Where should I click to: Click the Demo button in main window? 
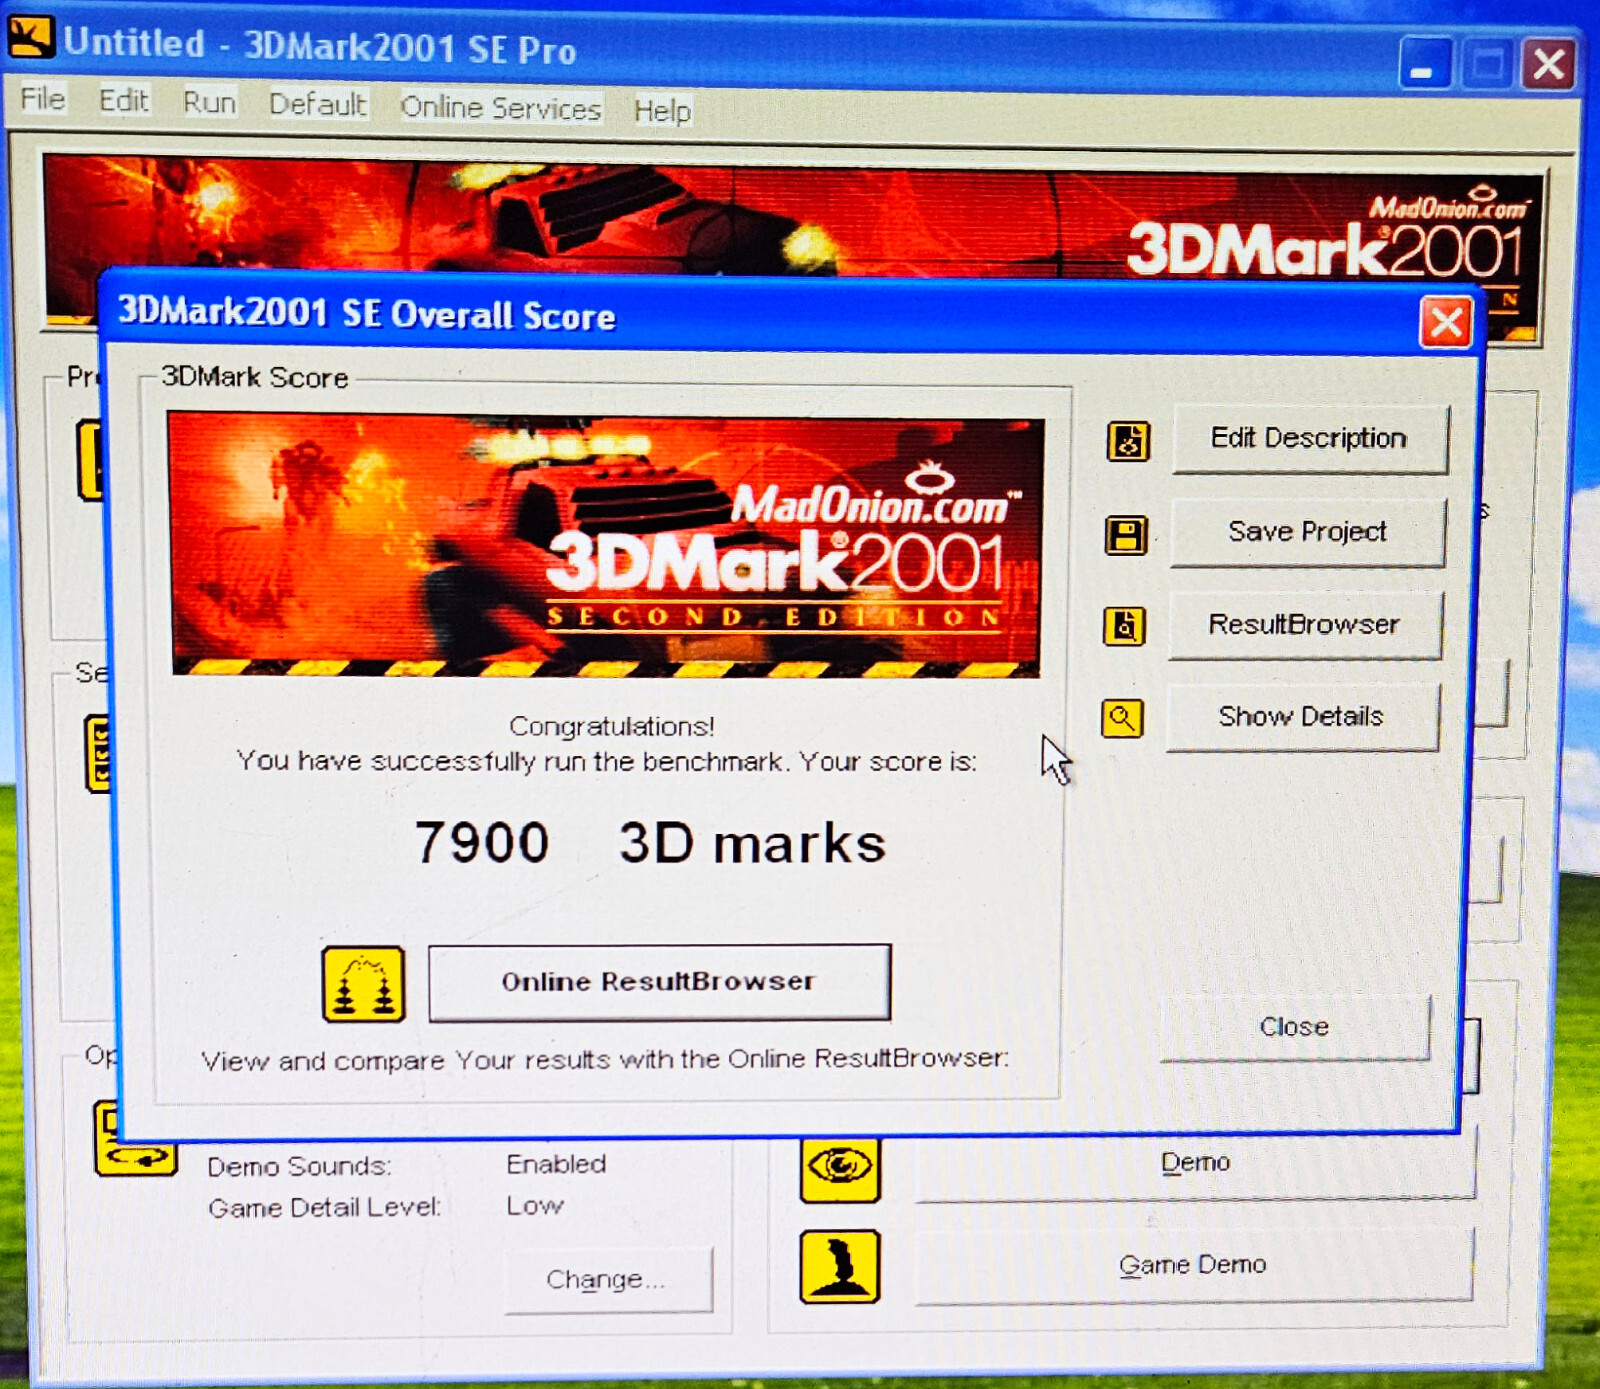1195,1163
